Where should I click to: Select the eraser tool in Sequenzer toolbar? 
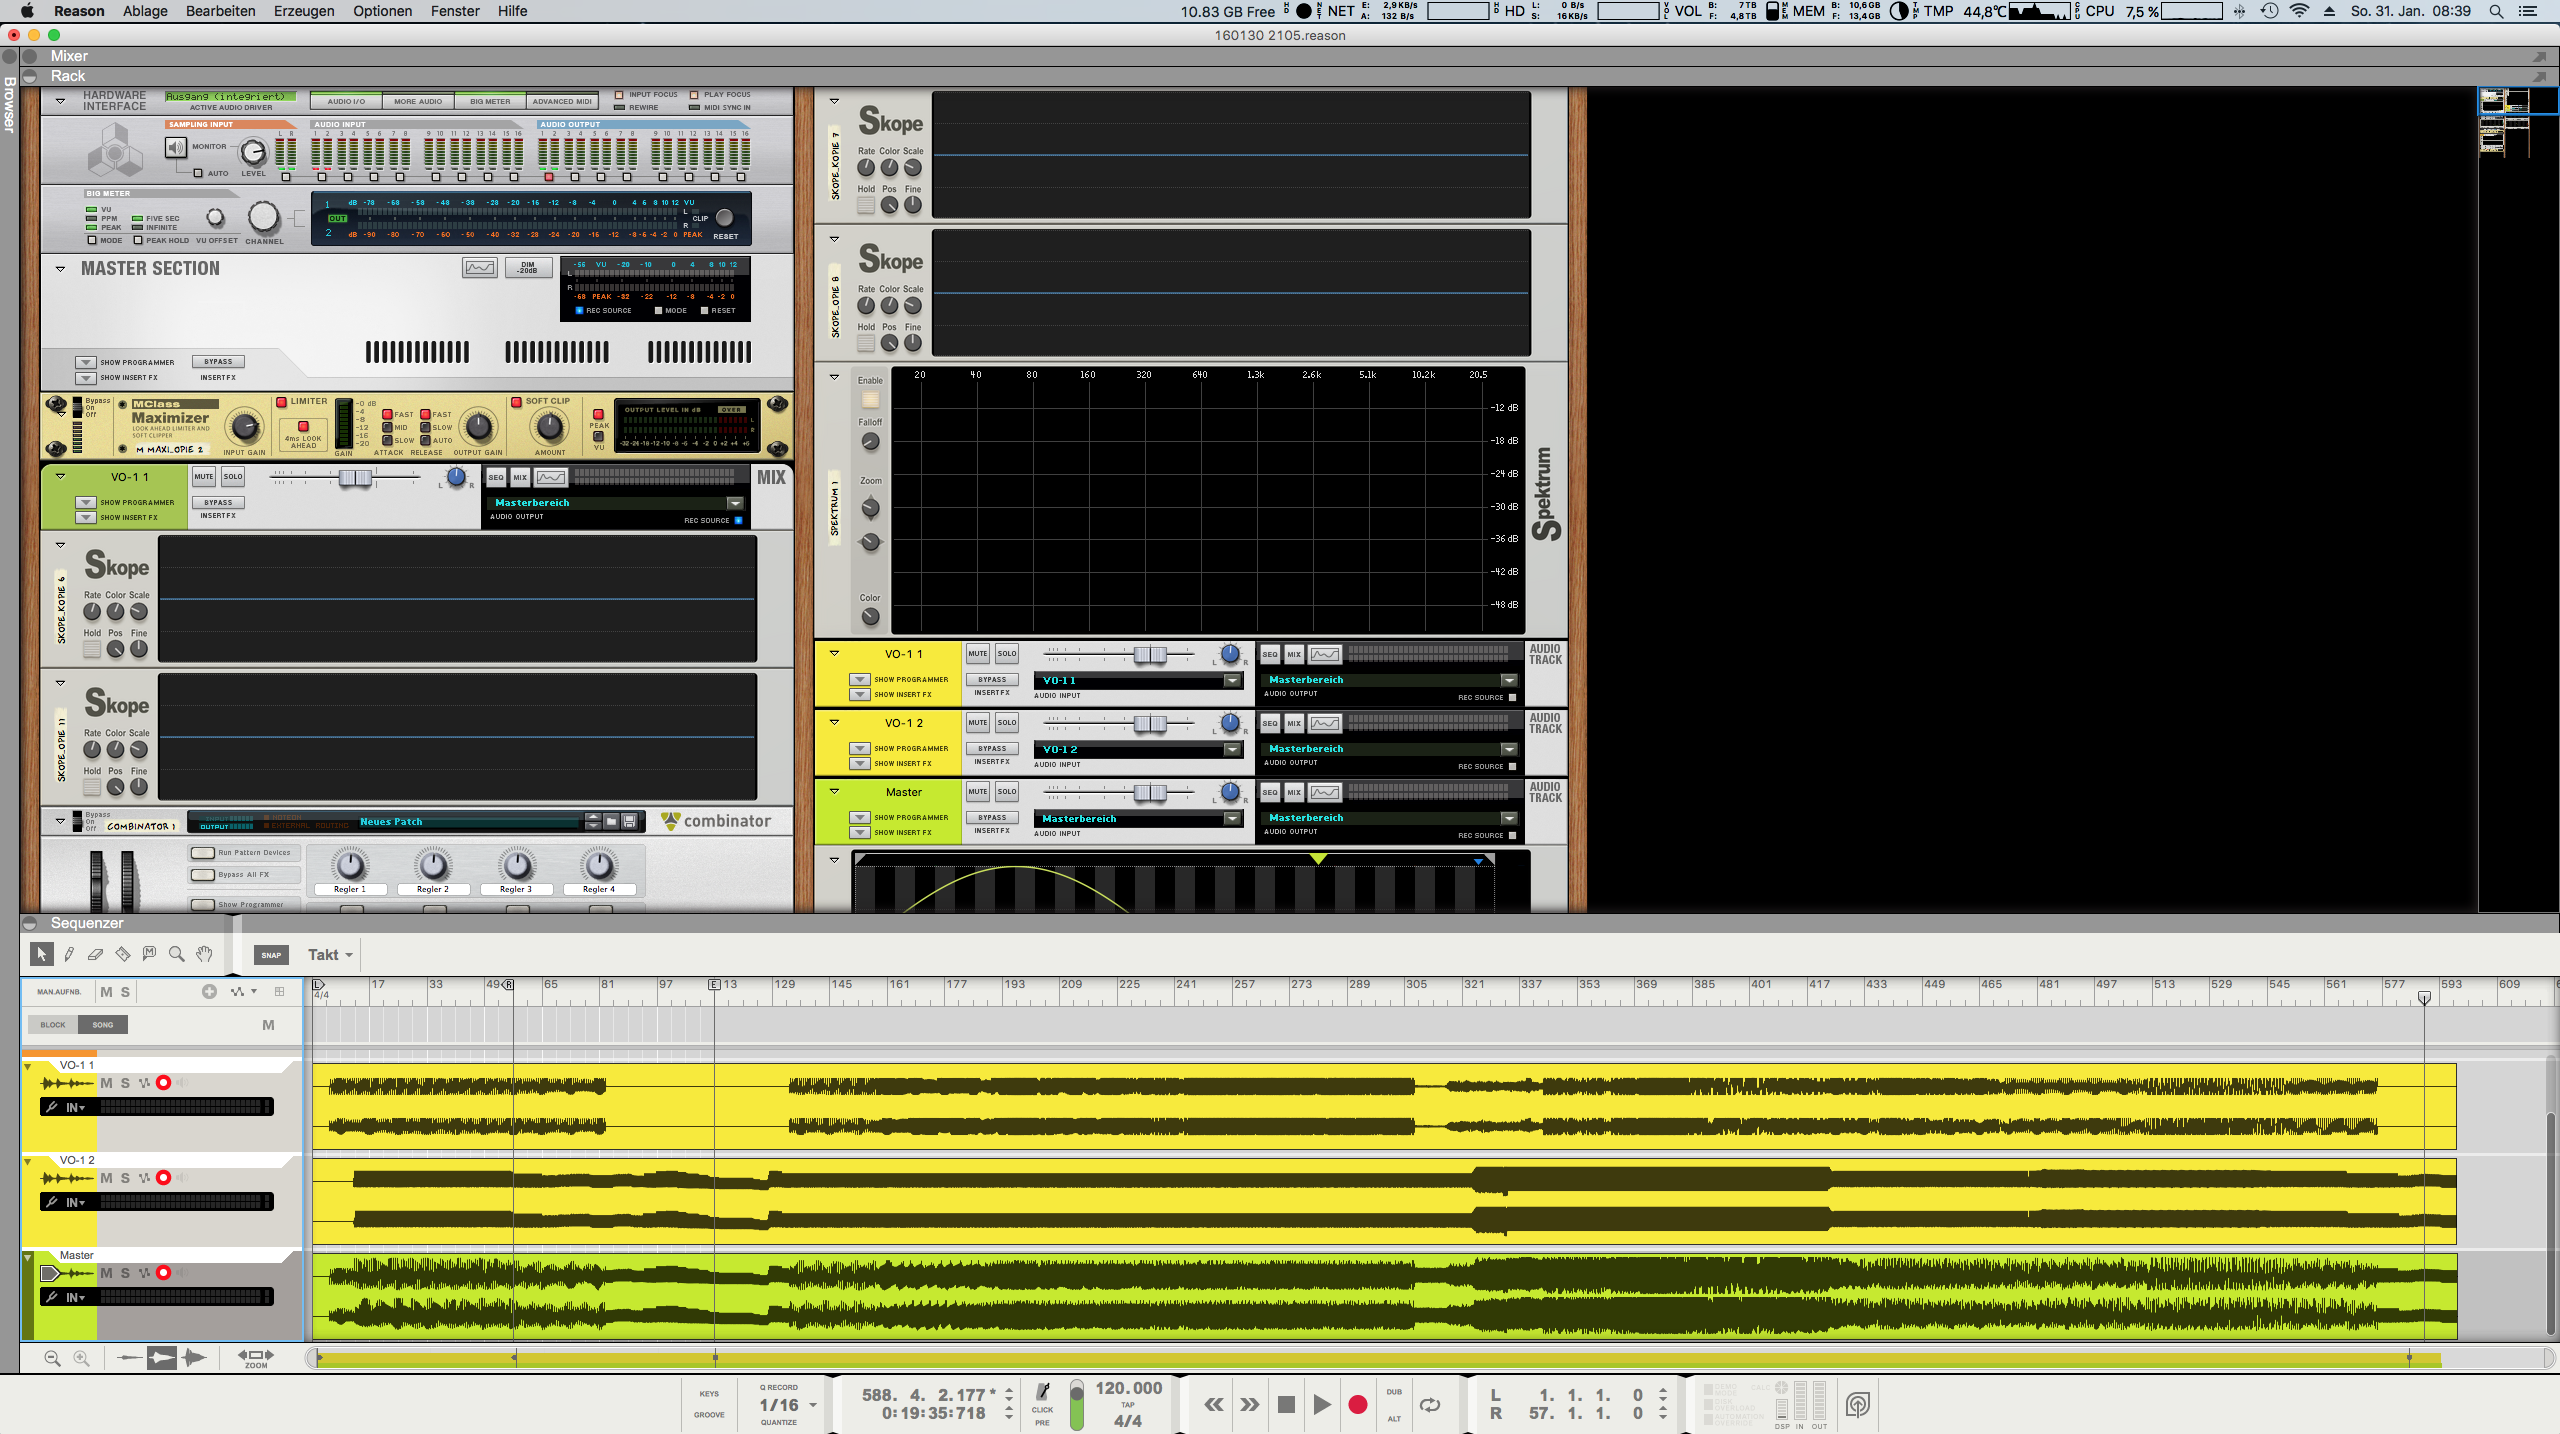click(x=96, y=954)
